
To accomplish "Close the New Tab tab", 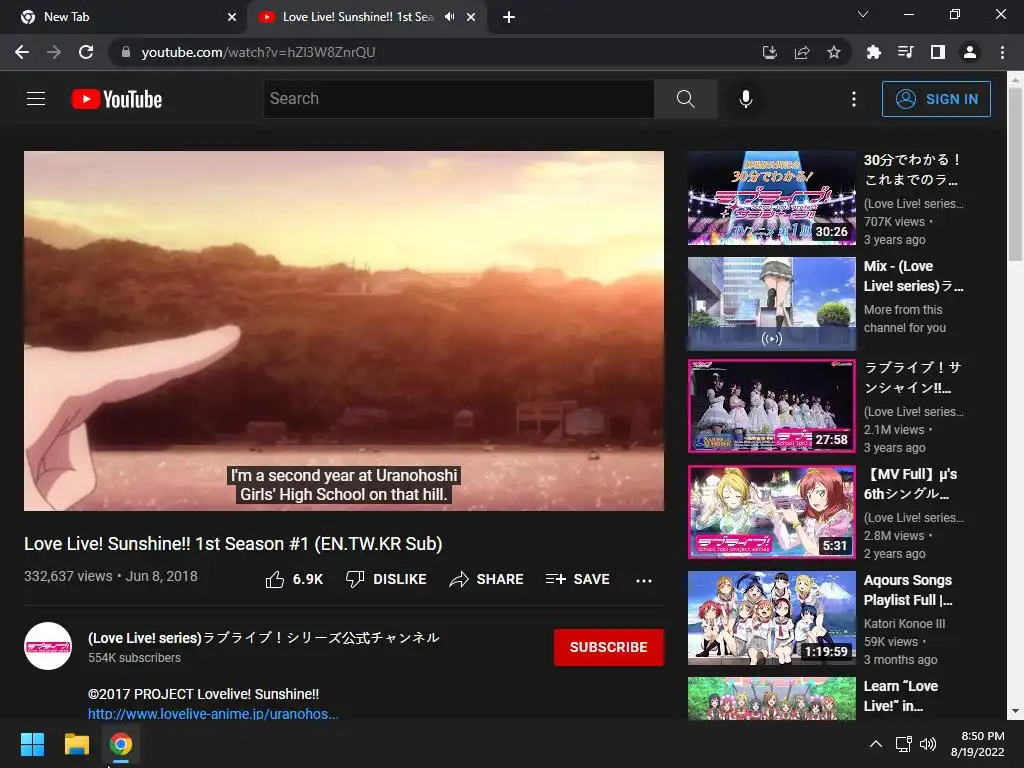I will (232, 17).
